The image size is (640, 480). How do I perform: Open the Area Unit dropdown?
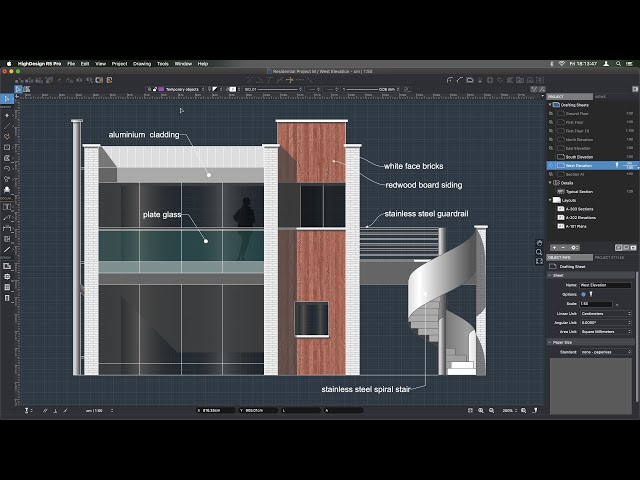coord(606,331)
